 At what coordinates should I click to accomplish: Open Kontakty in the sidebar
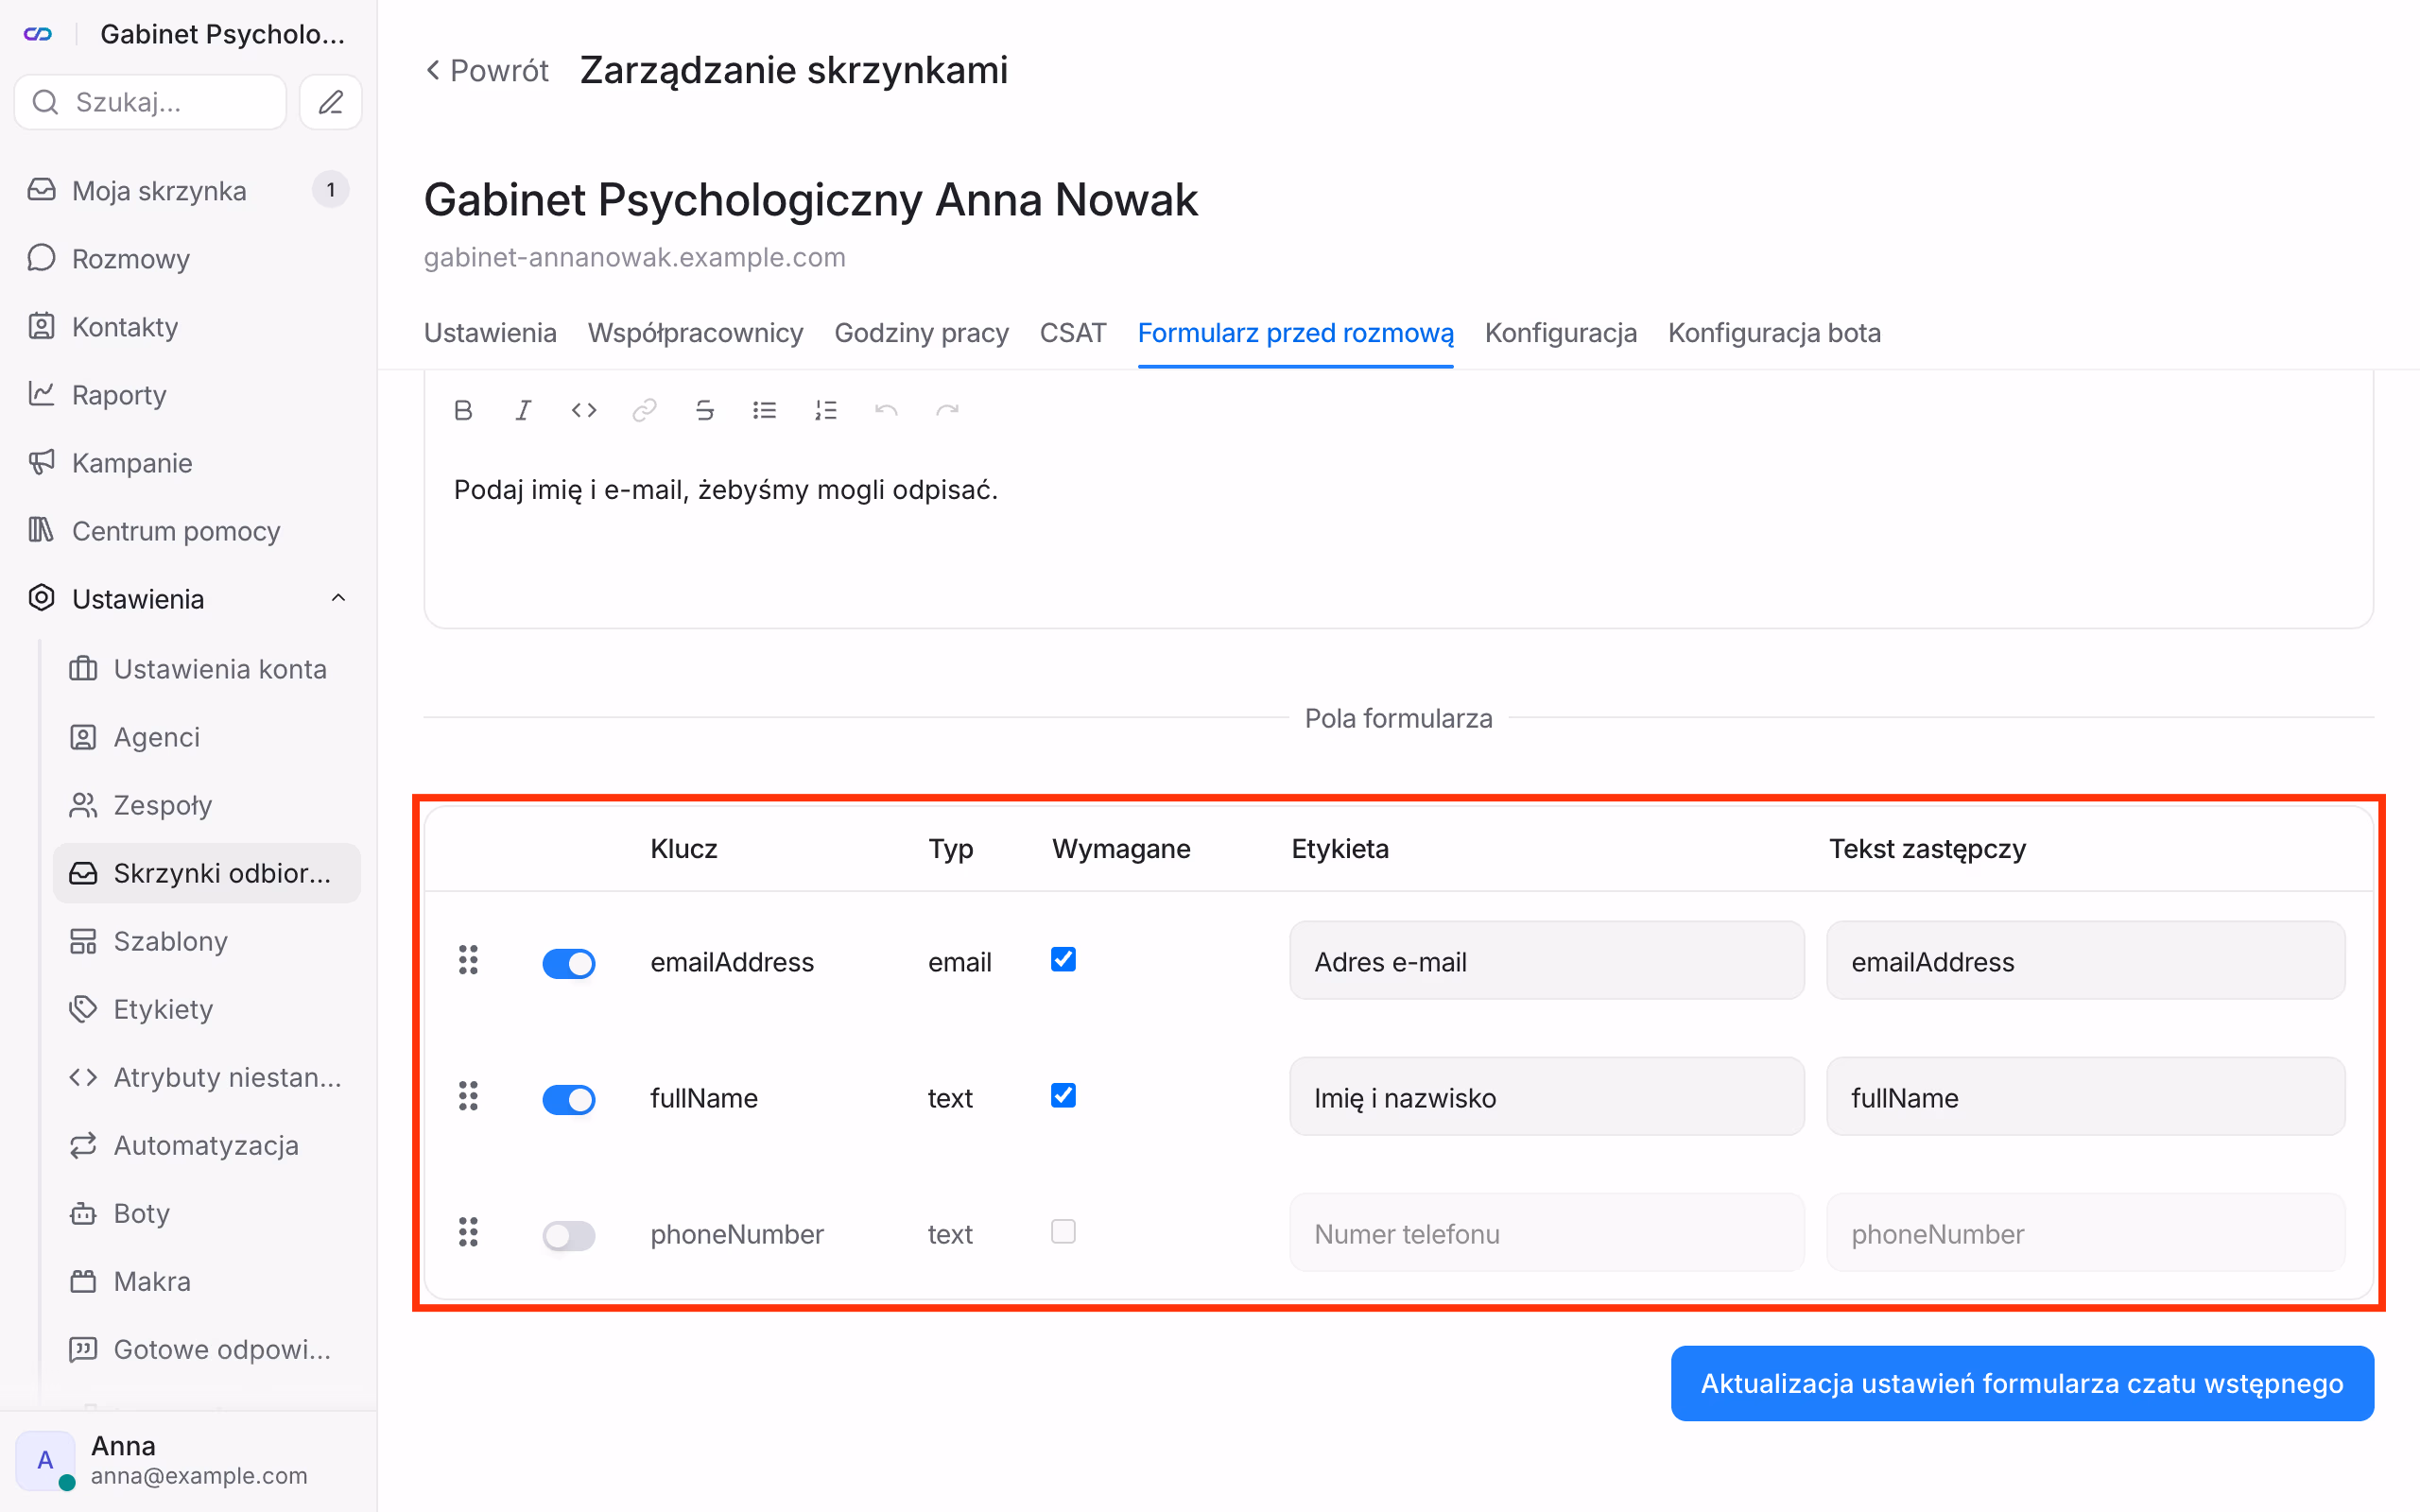point(188,326)
